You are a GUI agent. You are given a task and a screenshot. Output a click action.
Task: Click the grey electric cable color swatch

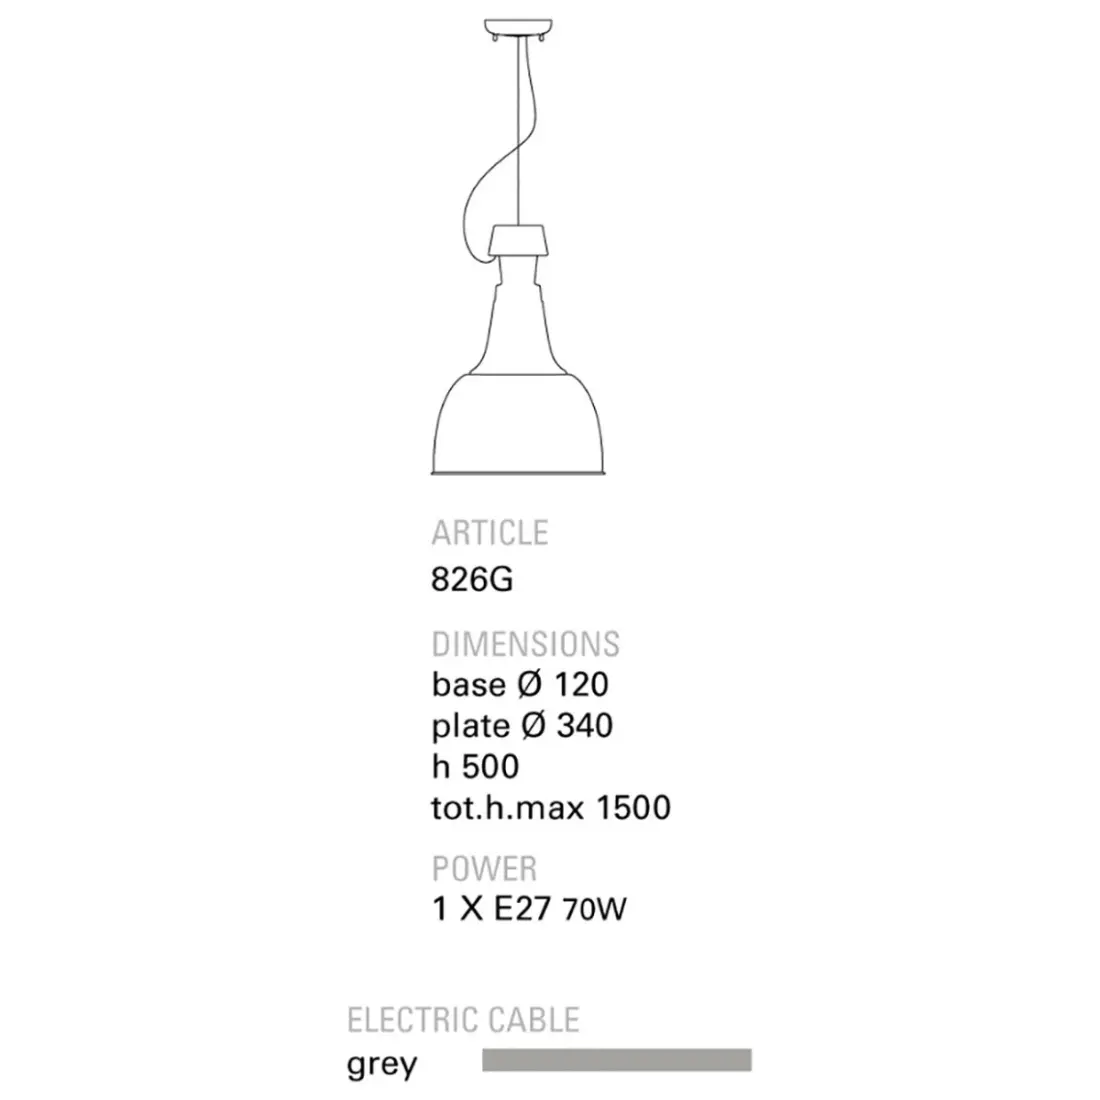coord(616,1060)
